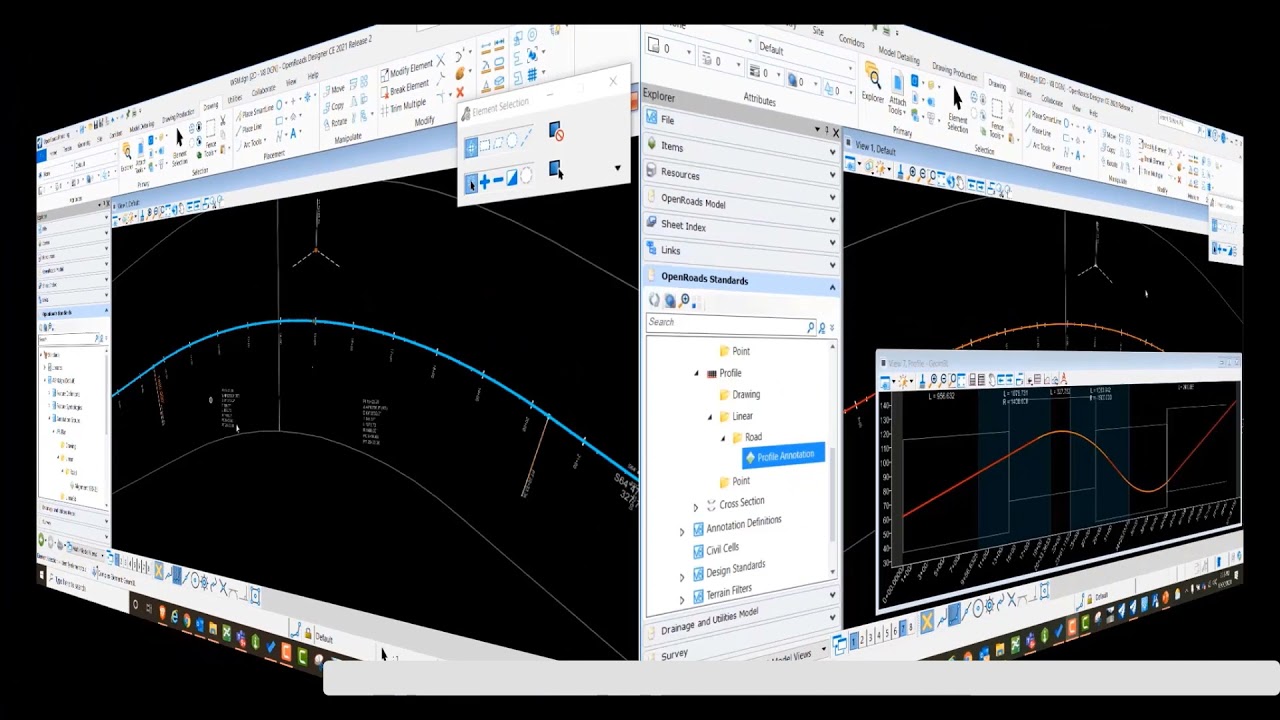Click Copy tool in left window ribbon
The image size is (1280, 720).
333,106
